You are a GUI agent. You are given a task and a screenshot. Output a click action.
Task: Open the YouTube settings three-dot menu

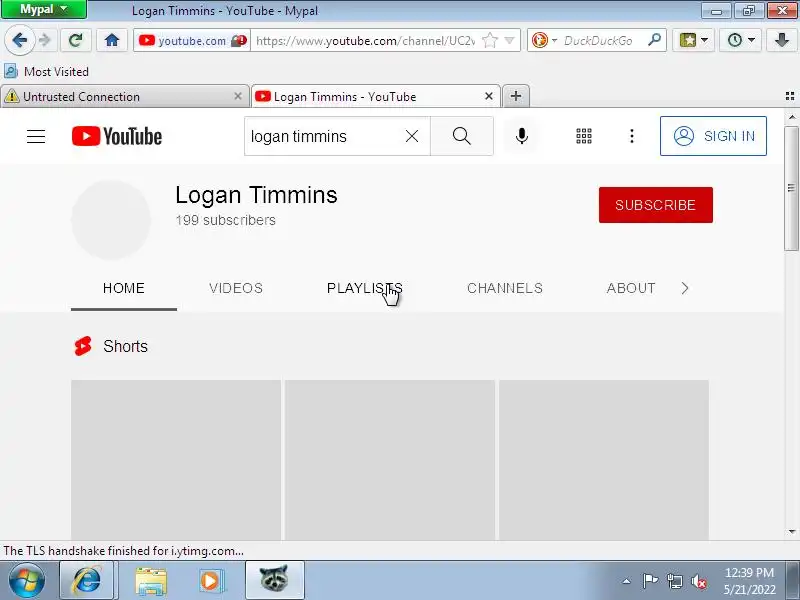point(632,136)
